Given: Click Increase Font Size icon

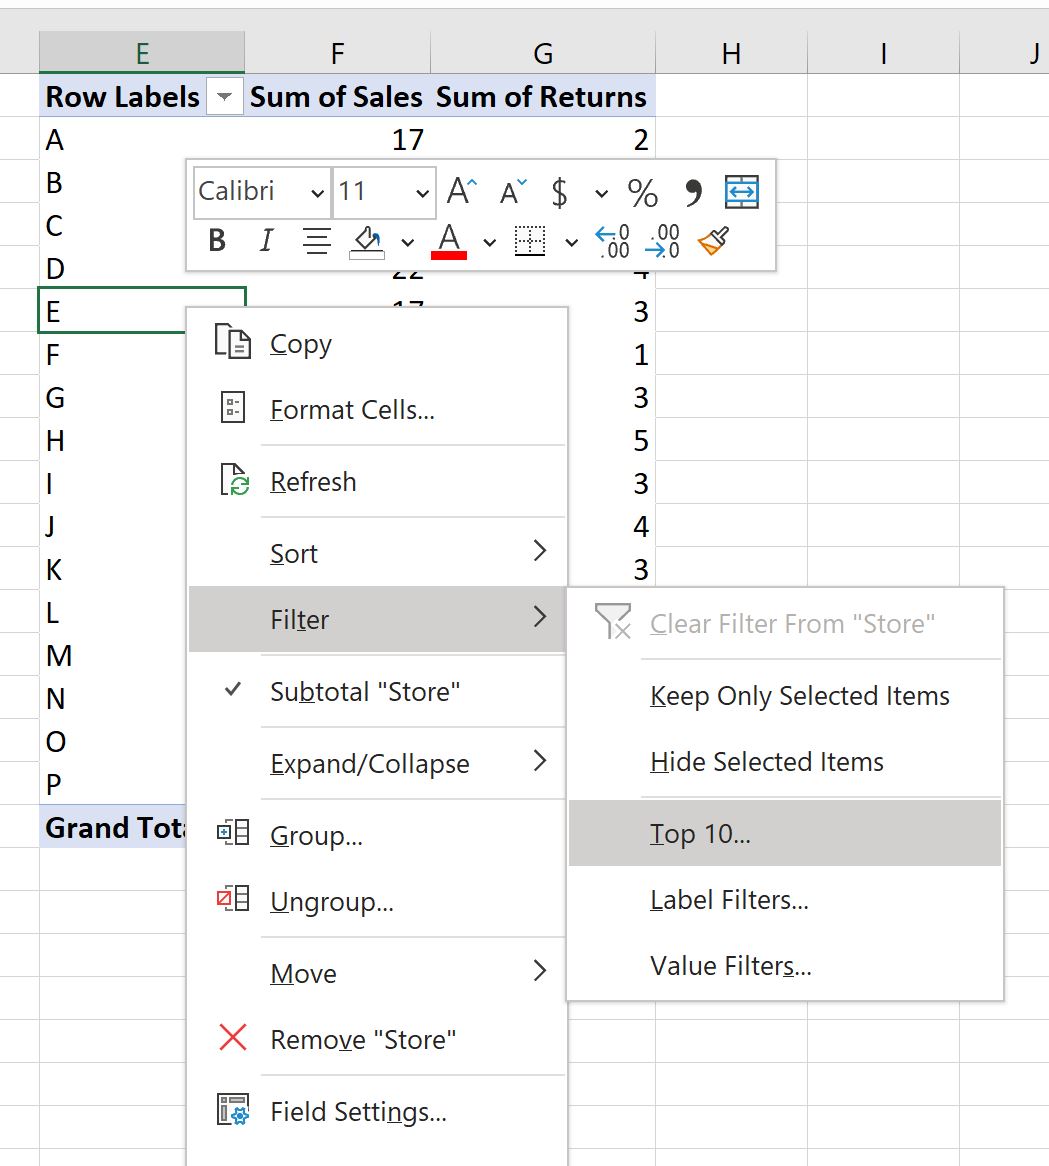Looking at the screenshot, I should pos(462,192).
